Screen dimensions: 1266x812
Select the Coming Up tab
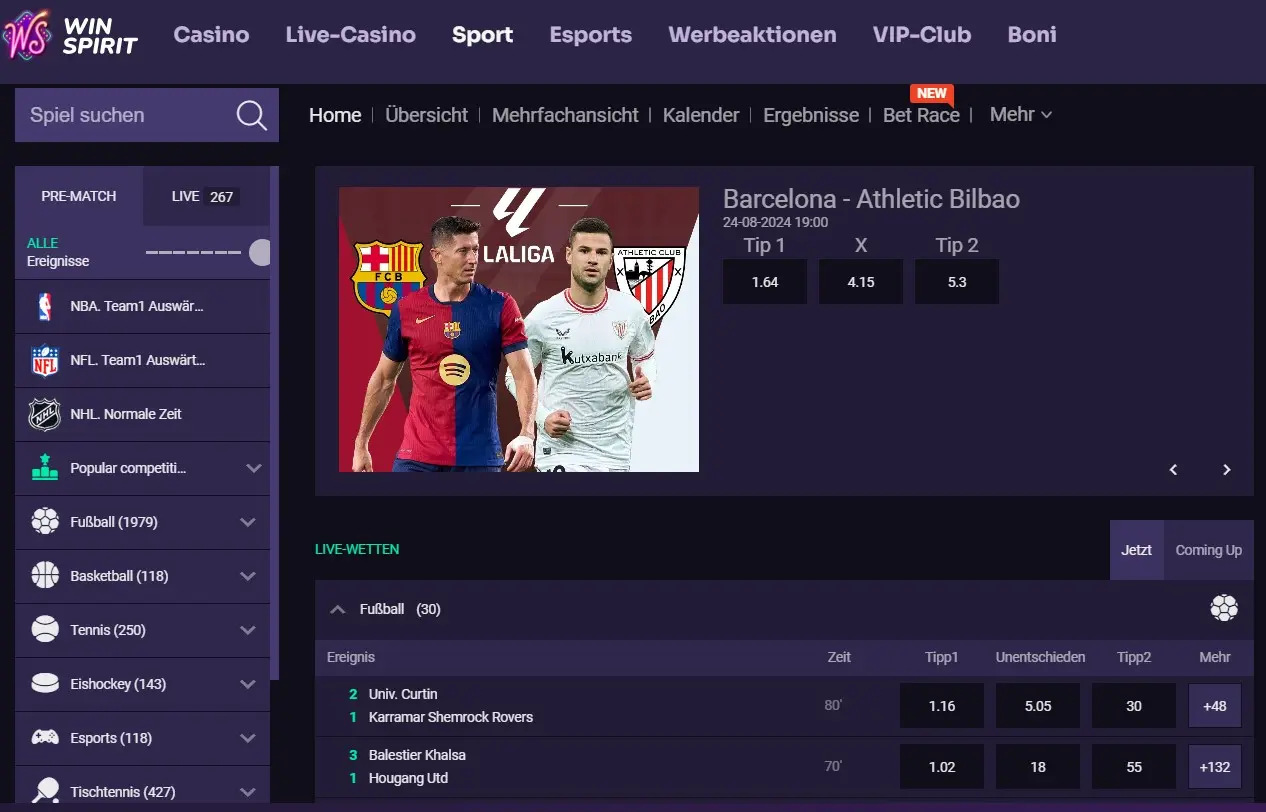coord(1209,550)
